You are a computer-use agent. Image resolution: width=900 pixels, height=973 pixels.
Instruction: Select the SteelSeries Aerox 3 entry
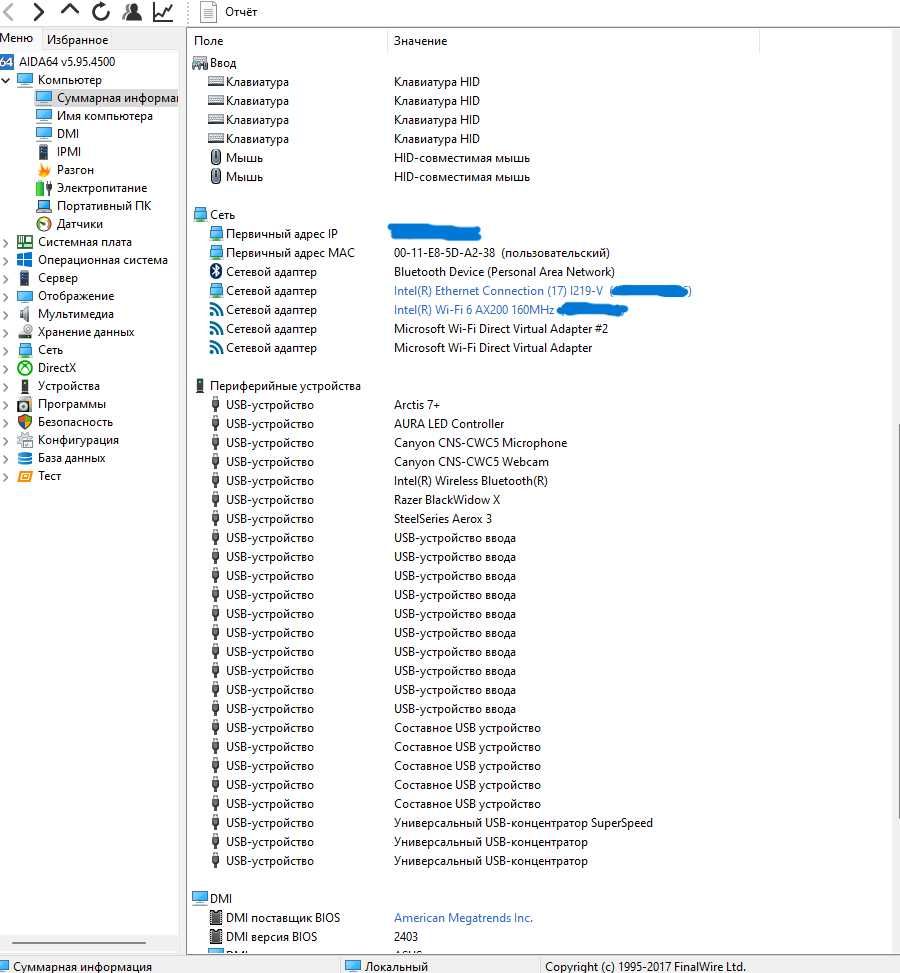click(x=443, y=519)
